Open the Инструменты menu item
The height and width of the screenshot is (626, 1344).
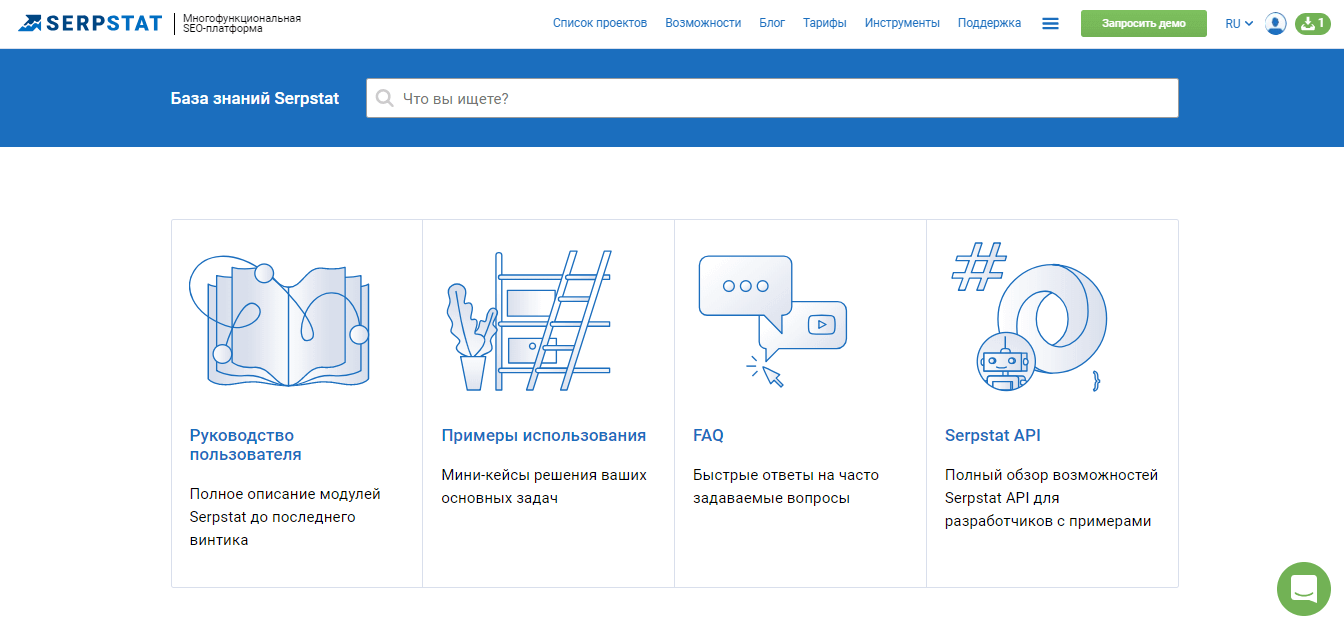coord(902,23)
